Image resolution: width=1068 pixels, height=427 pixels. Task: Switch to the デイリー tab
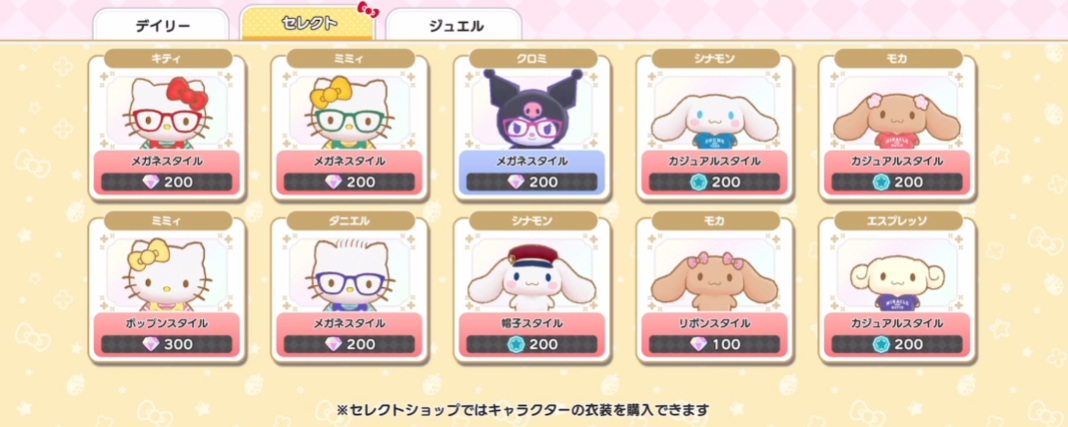(x=161, y=26)
